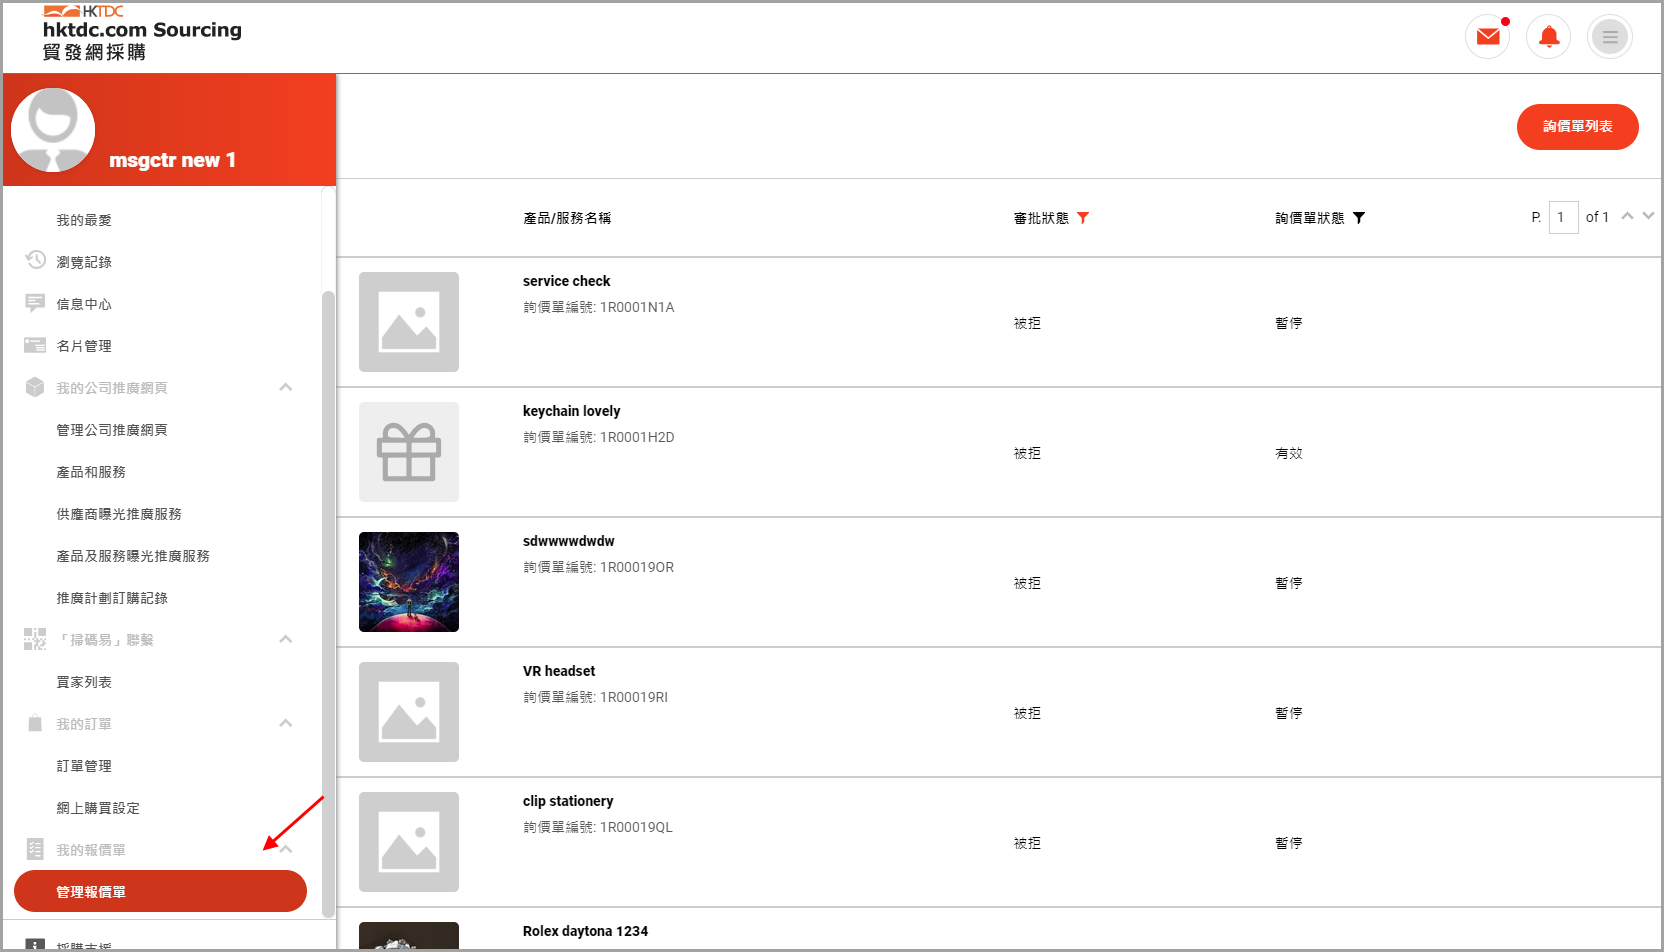Open the Rolex daytona 1234 listing
This screenshot has width=1664, height=952.
585,931
